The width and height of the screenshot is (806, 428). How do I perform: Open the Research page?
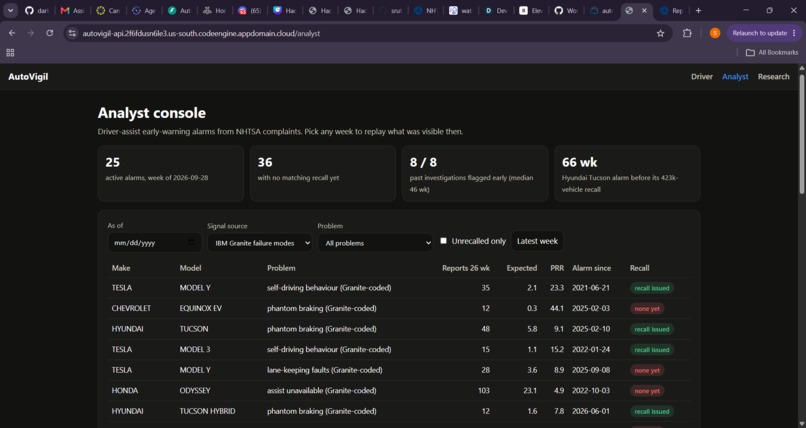pos(773,77)
